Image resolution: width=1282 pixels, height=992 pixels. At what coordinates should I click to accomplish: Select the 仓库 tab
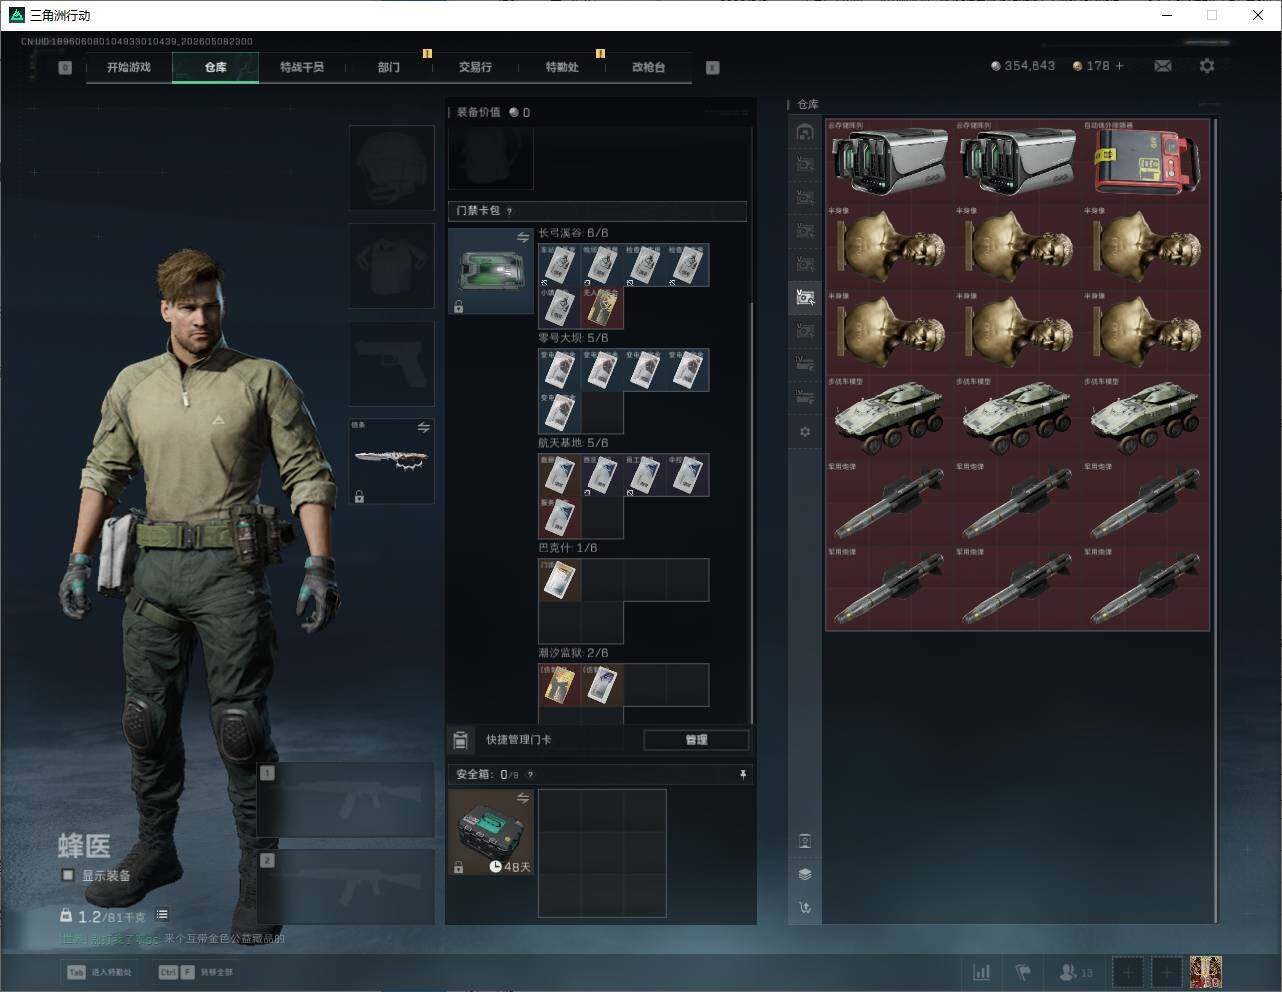point(216,67)
